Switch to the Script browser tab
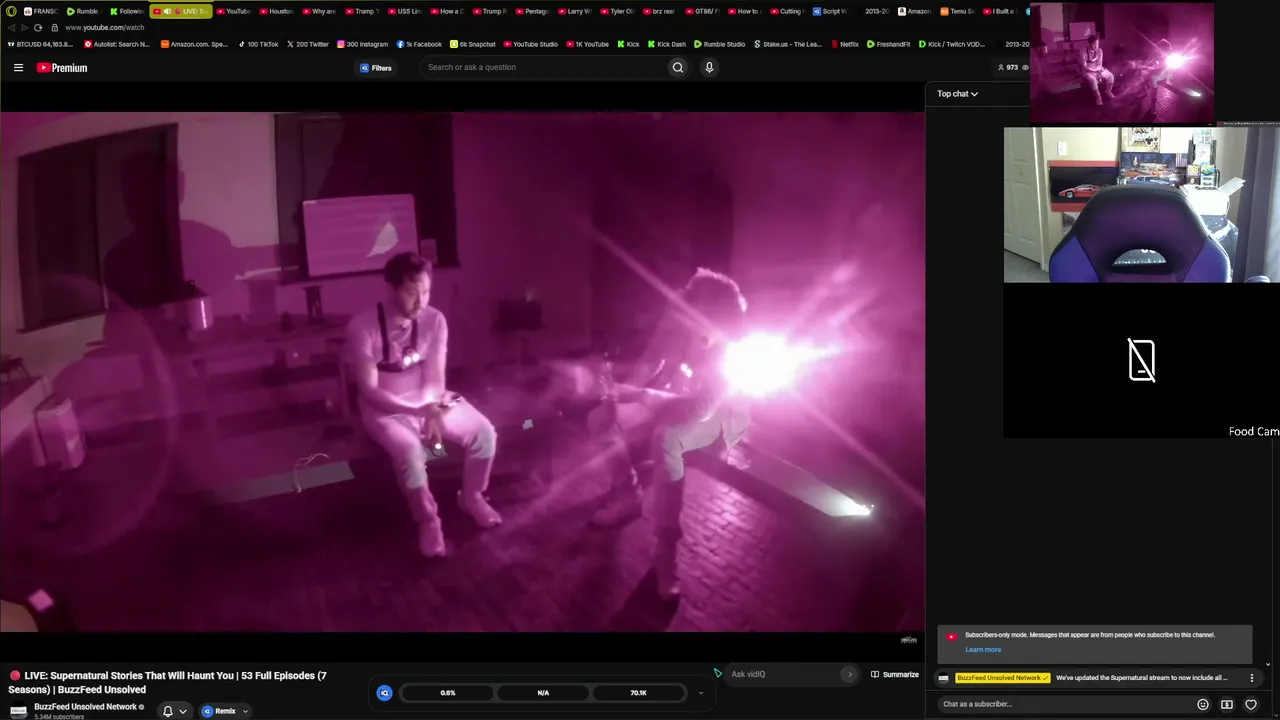 point(830,11)
